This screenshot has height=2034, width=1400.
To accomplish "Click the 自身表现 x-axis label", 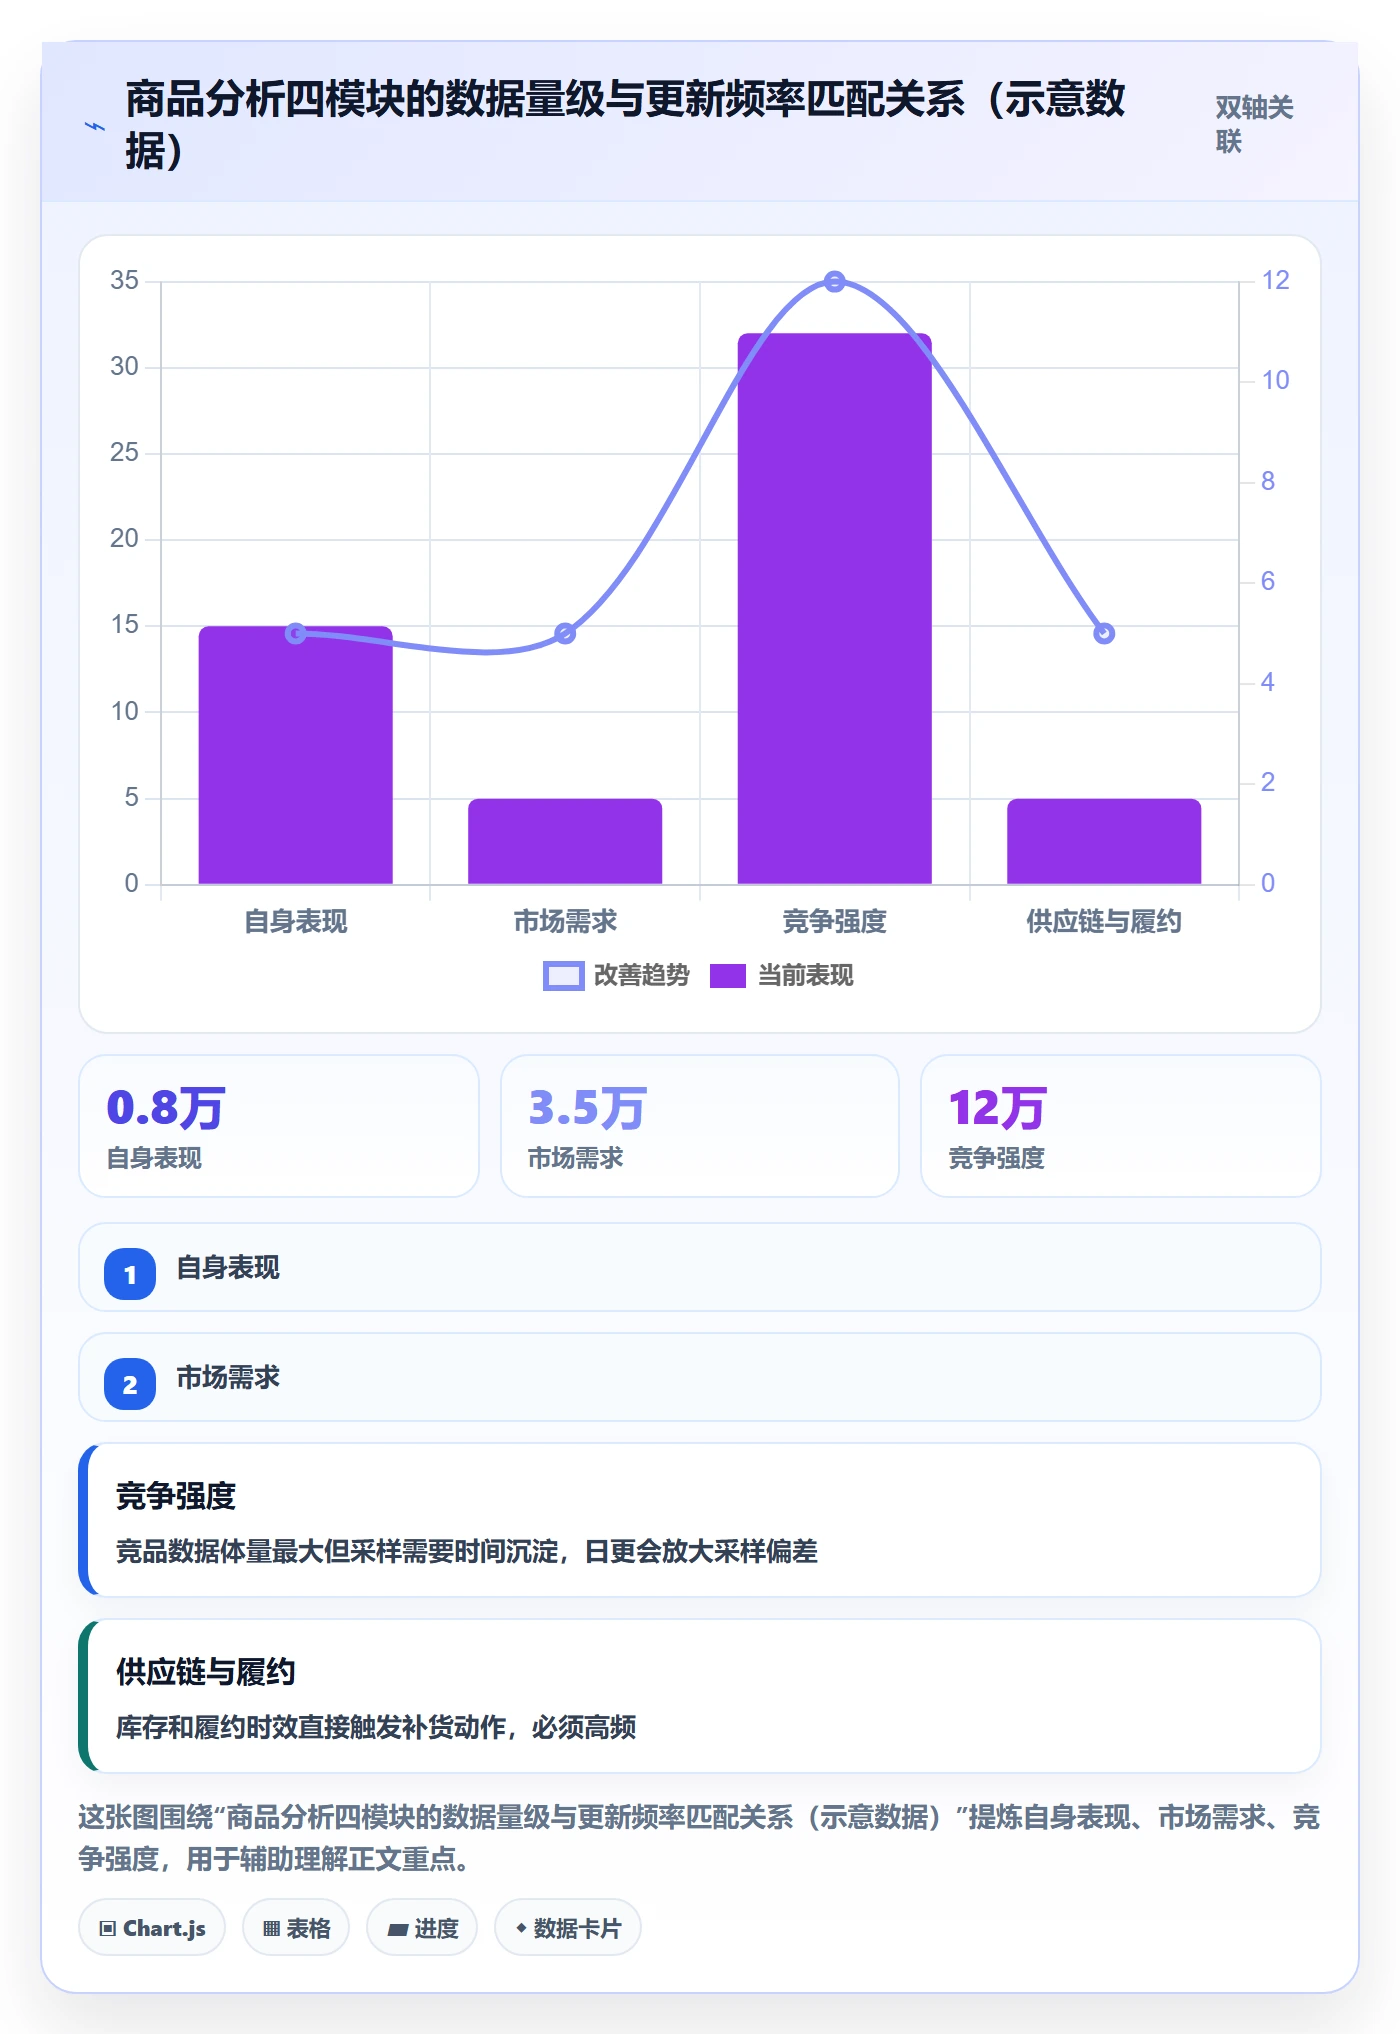I will pyautogui.click(x=296, y=921).
